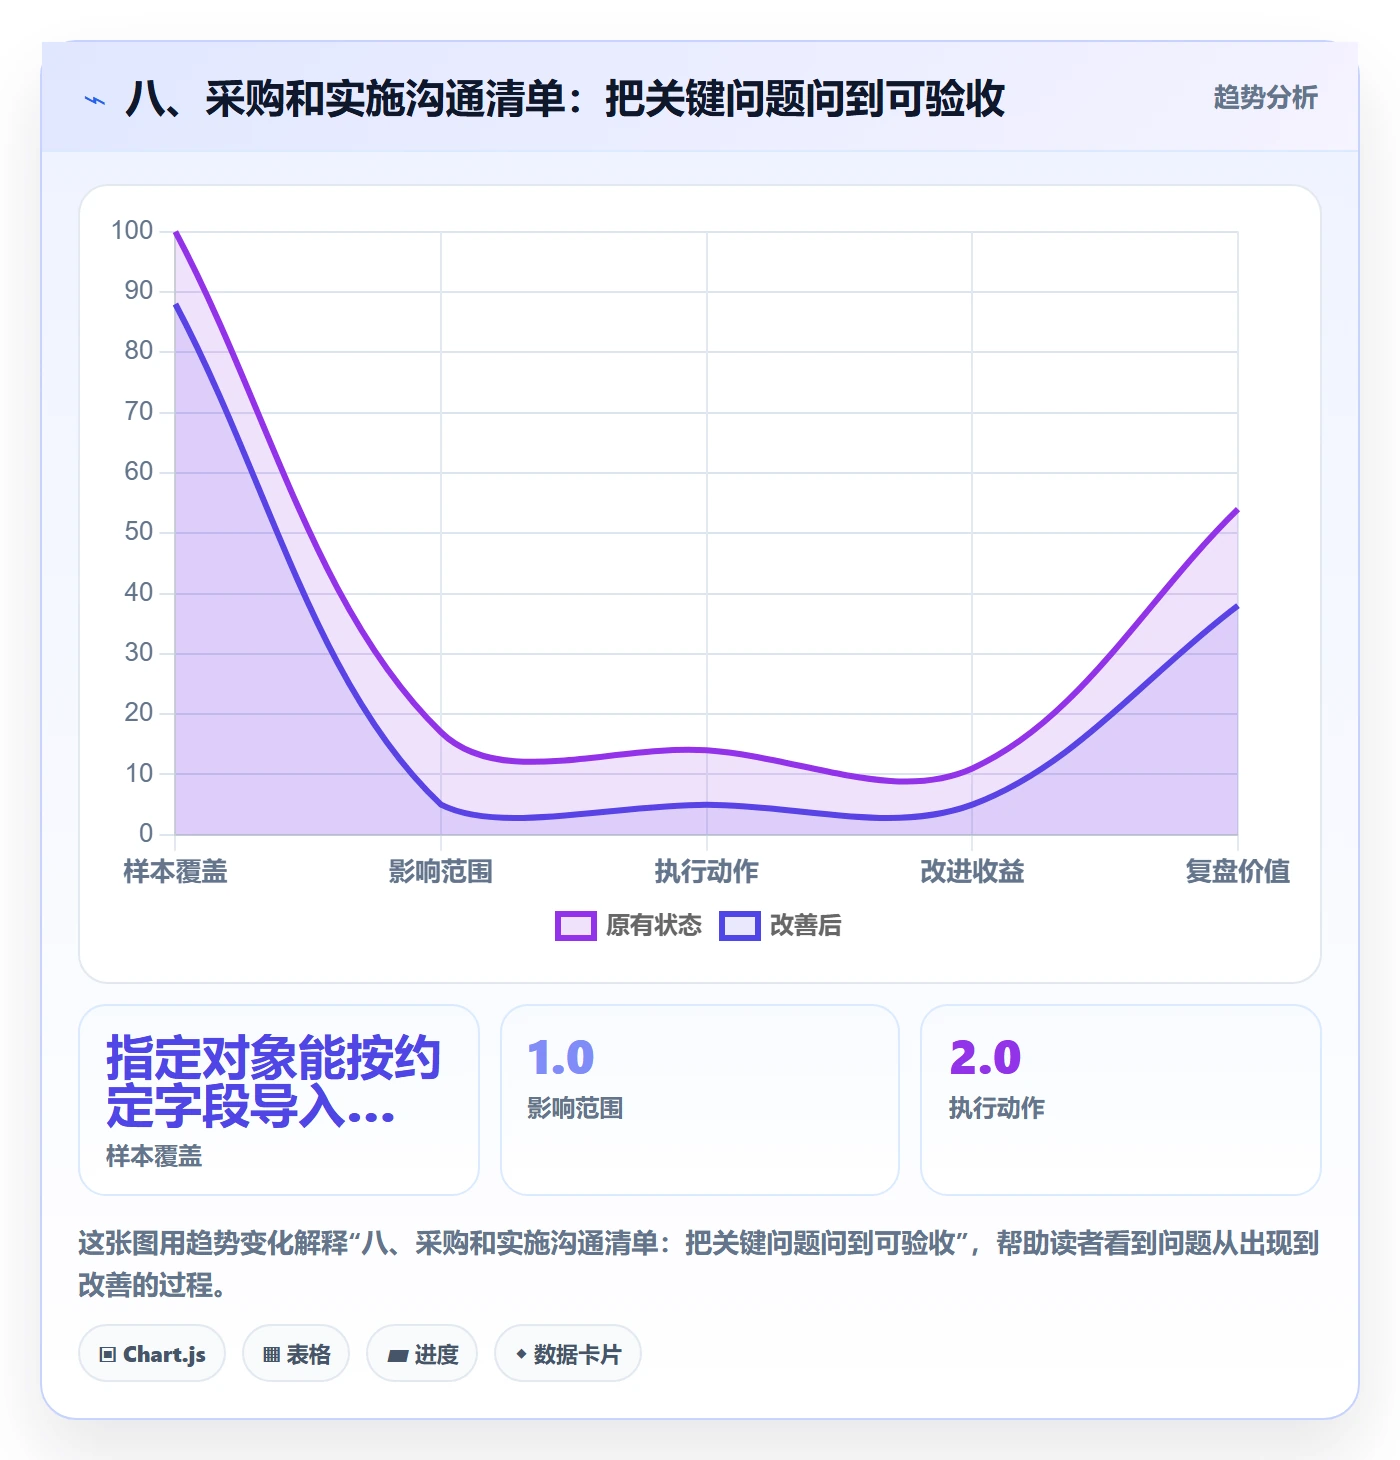Click the 改进收益 x-axis label
Image resolution: width=1400 pixels, height=1460 pixels.
[x=972, y=872]
